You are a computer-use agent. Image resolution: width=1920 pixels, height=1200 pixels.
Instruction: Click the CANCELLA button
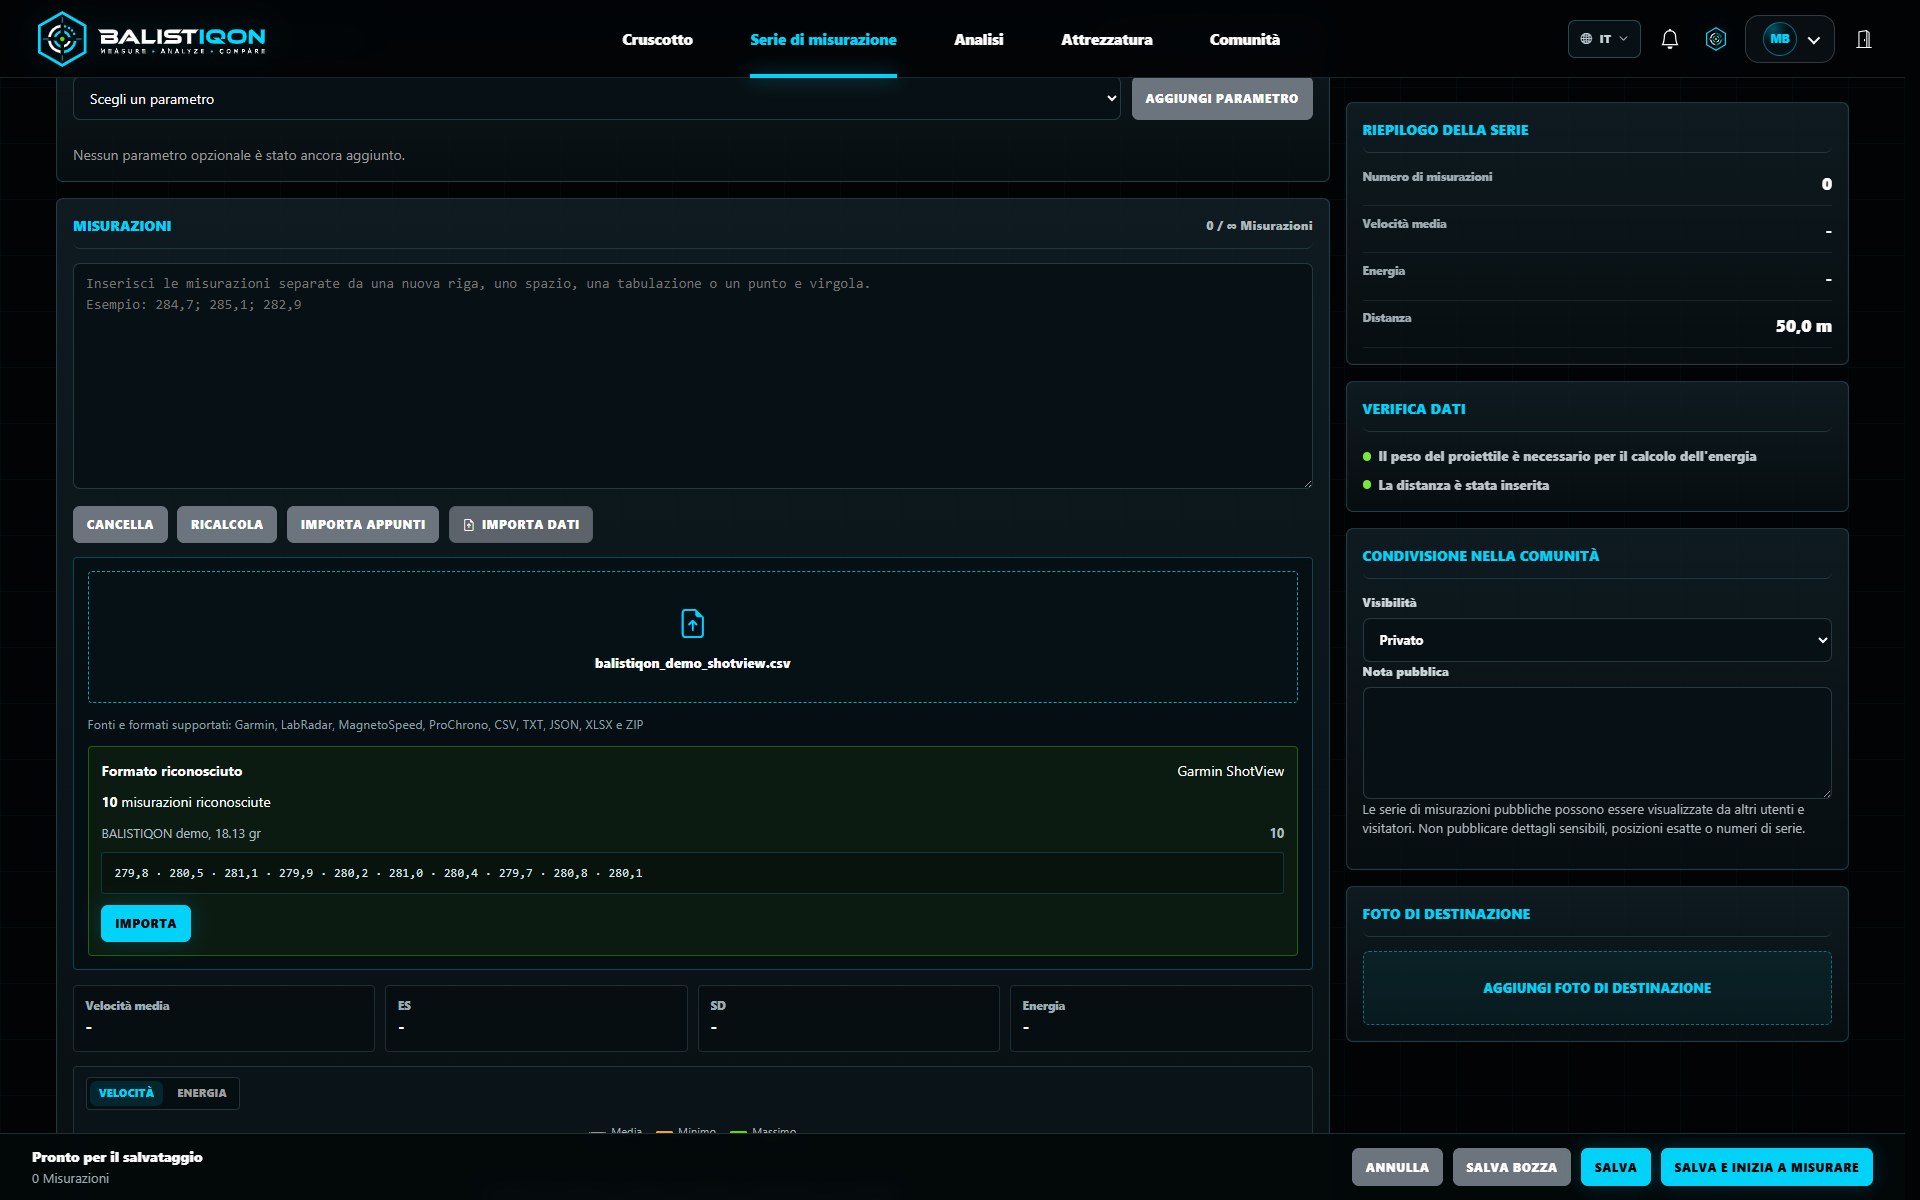pyautogui.click(x=120, y=525)
